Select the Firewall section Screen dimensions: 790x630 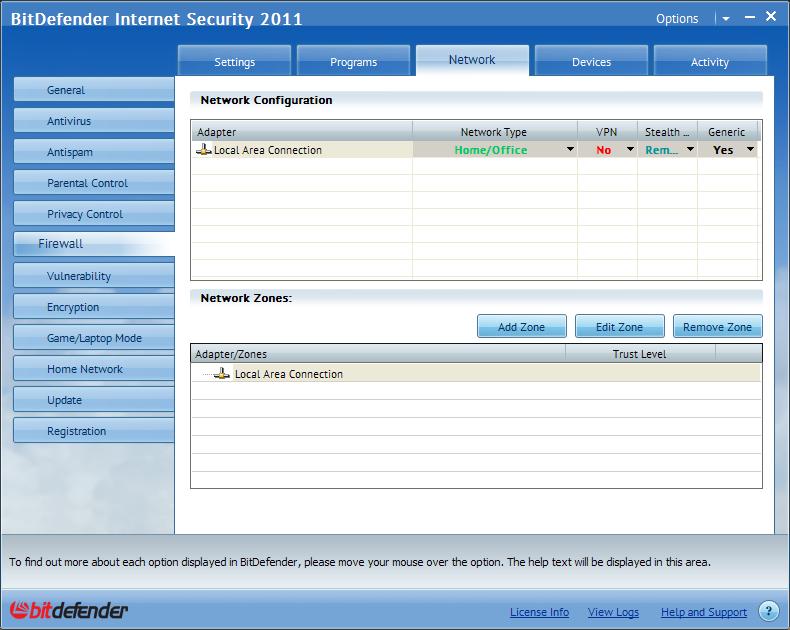tap(94, 244)
